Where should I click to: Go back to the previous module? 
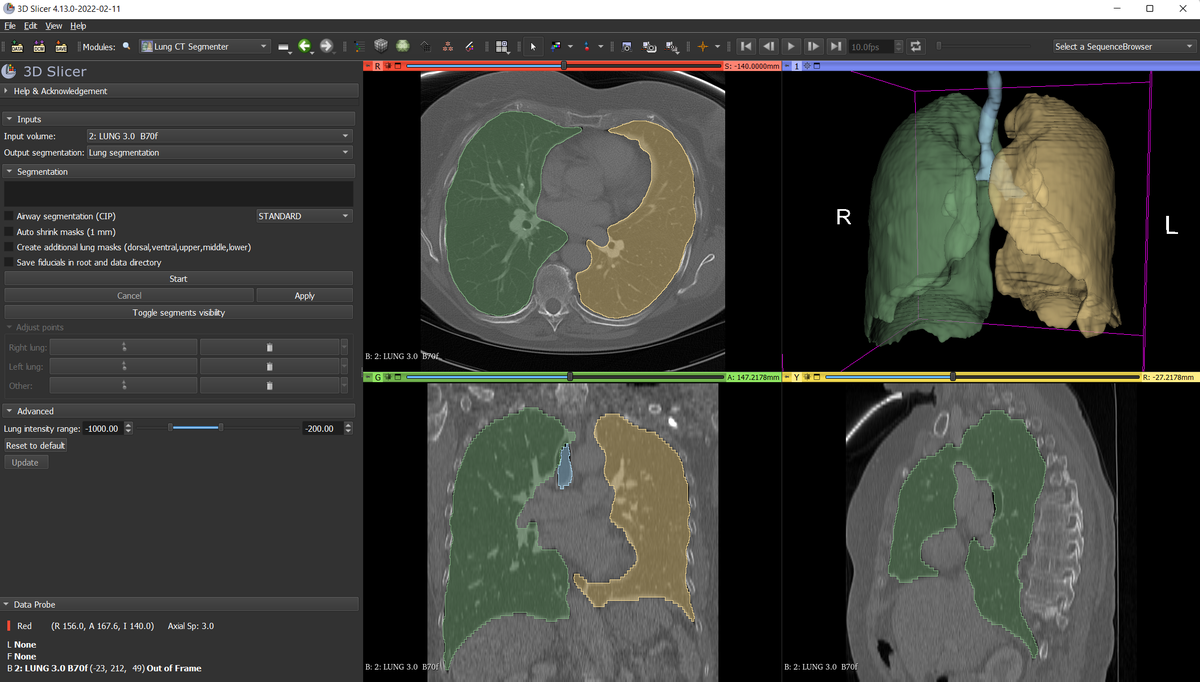click(306, 45)
